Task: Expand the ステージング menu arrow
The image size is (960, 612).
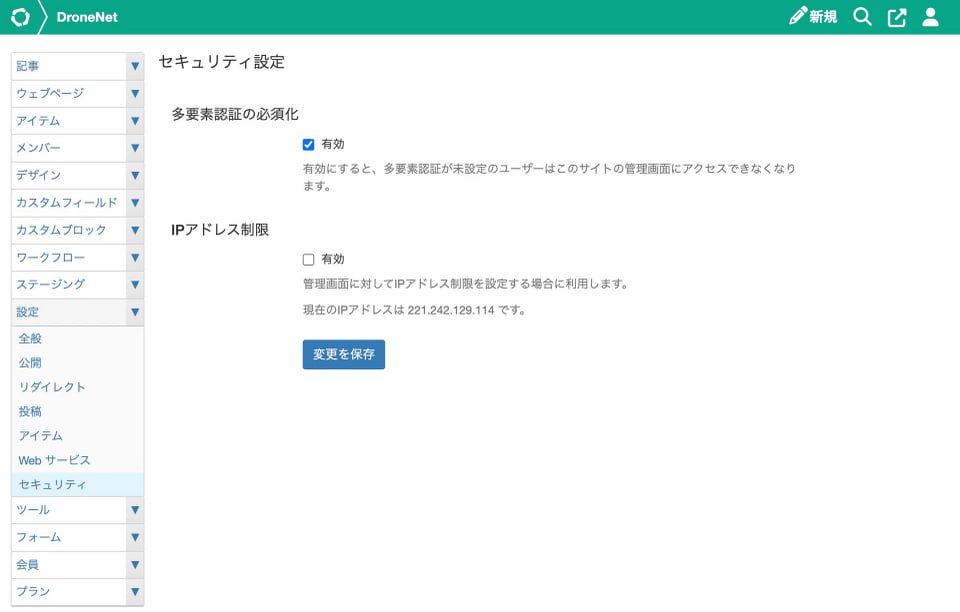Action: pyautogui.click(x=135, y=285)
